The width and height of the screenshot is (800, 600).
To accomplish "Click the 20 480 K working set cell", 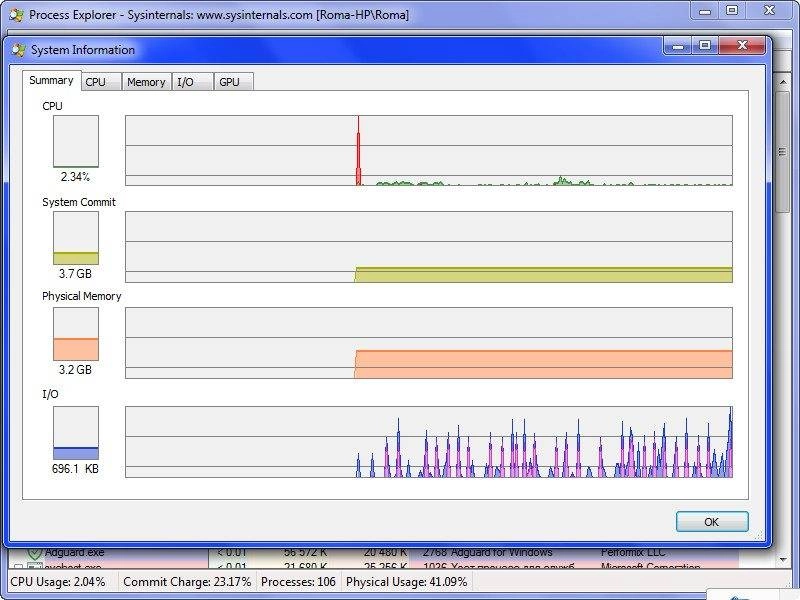I will click(385, 553).
